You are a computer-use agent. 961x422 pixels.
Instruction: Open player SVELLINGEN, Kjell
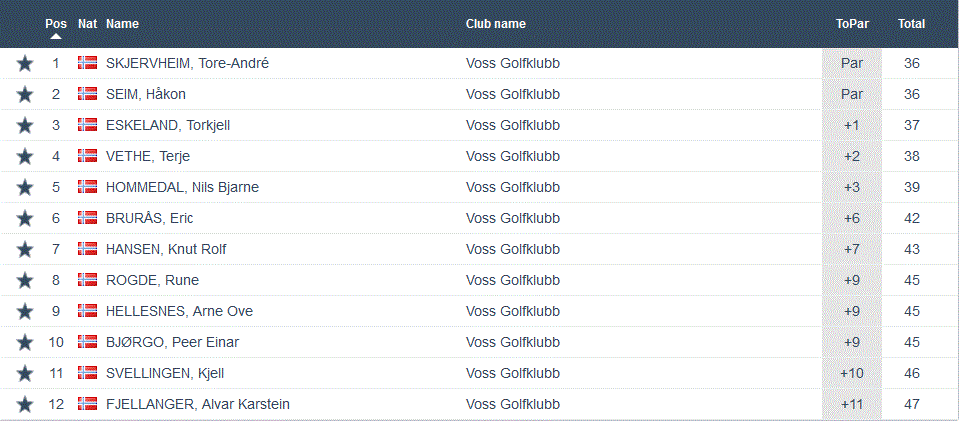tap(164, 374)
